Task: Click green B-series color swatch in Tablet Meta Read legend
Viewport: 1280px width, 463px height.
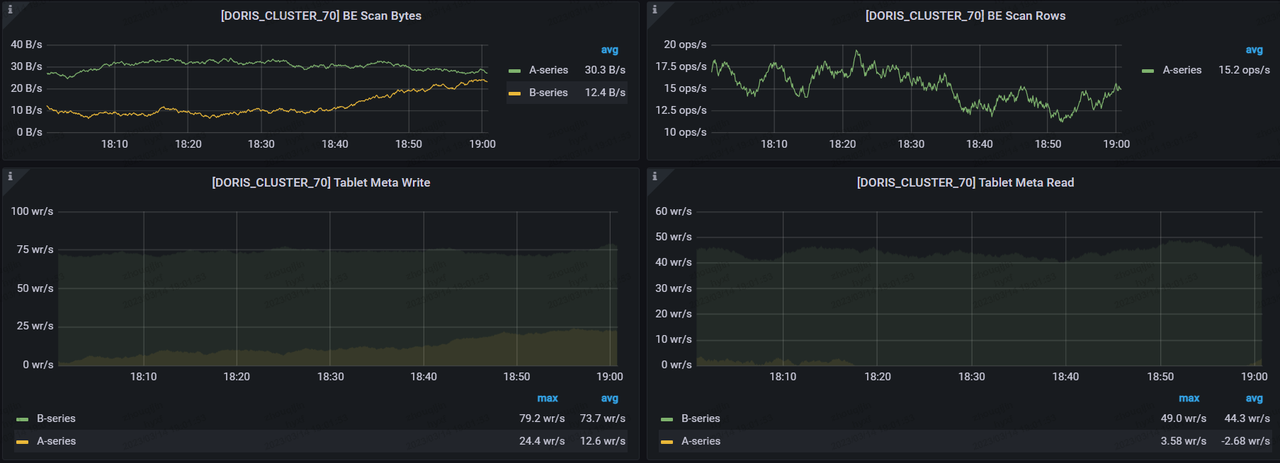Action: click(667, 419)
